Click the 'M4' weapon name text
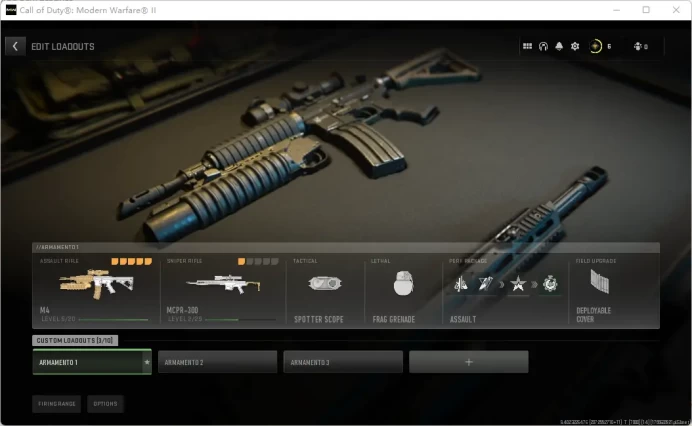Screen dimensions: 692x426 [x=45, y=310]
